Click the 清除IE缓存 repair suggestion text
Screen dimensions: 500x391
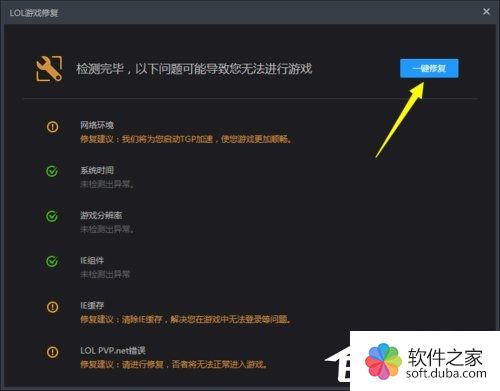(186, 319)
